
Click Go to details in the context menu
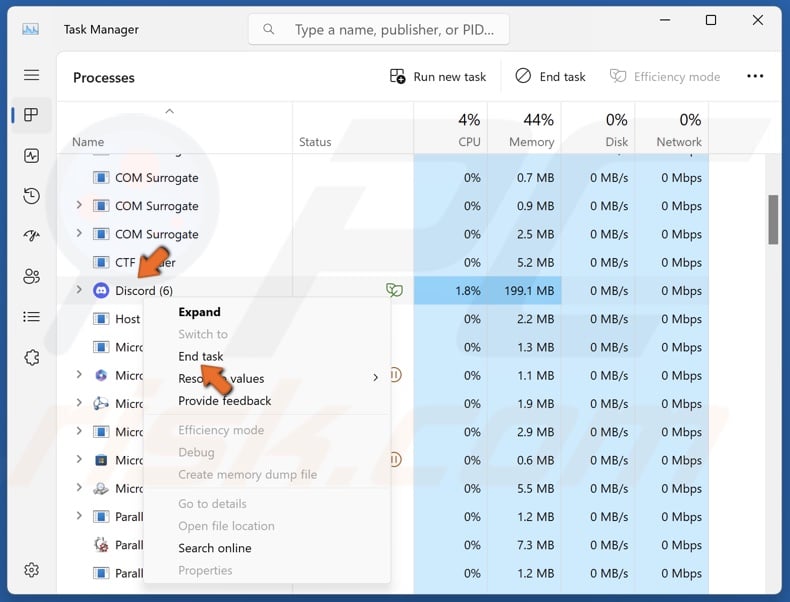[212, 503]
